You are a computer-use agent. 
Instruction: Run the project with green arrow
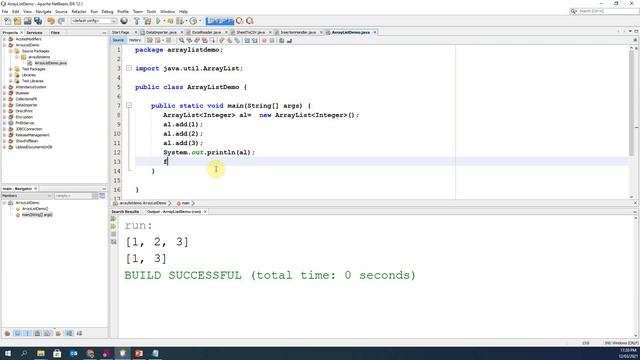click(158, 21)
